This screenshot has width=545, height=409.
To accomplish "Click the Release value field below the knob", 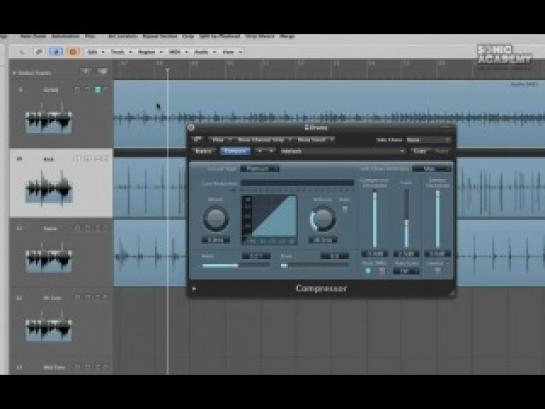I will point(323,240).
